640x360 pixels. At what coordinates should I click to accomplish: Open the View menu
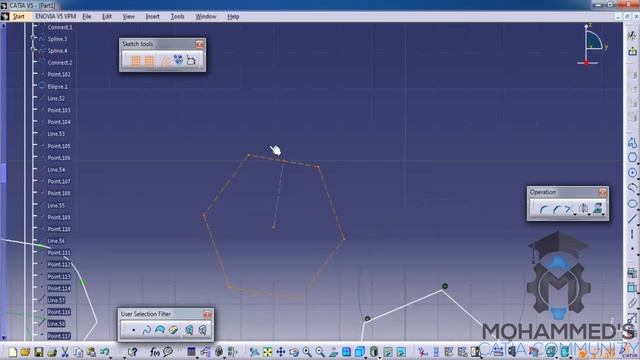point(129,17)
